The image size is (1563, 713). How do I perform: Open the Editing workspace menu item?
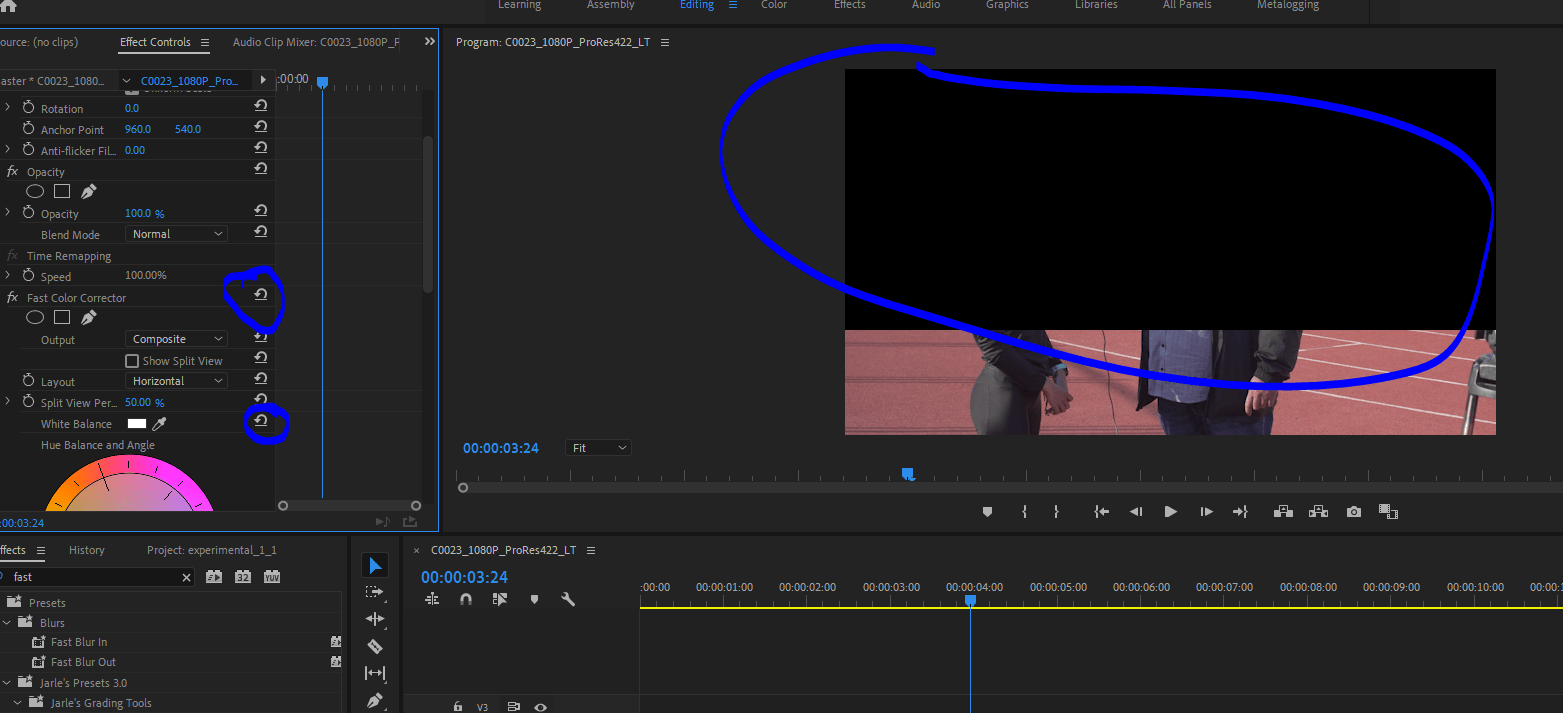click(x=697, y=5)
